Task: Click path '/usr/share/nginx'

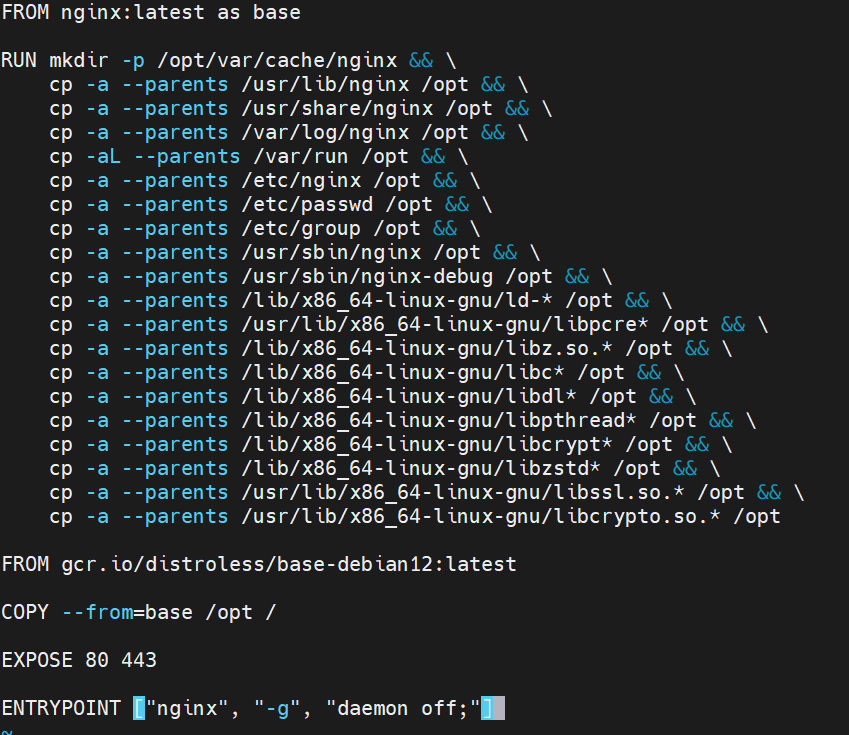Action: (337, 109)
